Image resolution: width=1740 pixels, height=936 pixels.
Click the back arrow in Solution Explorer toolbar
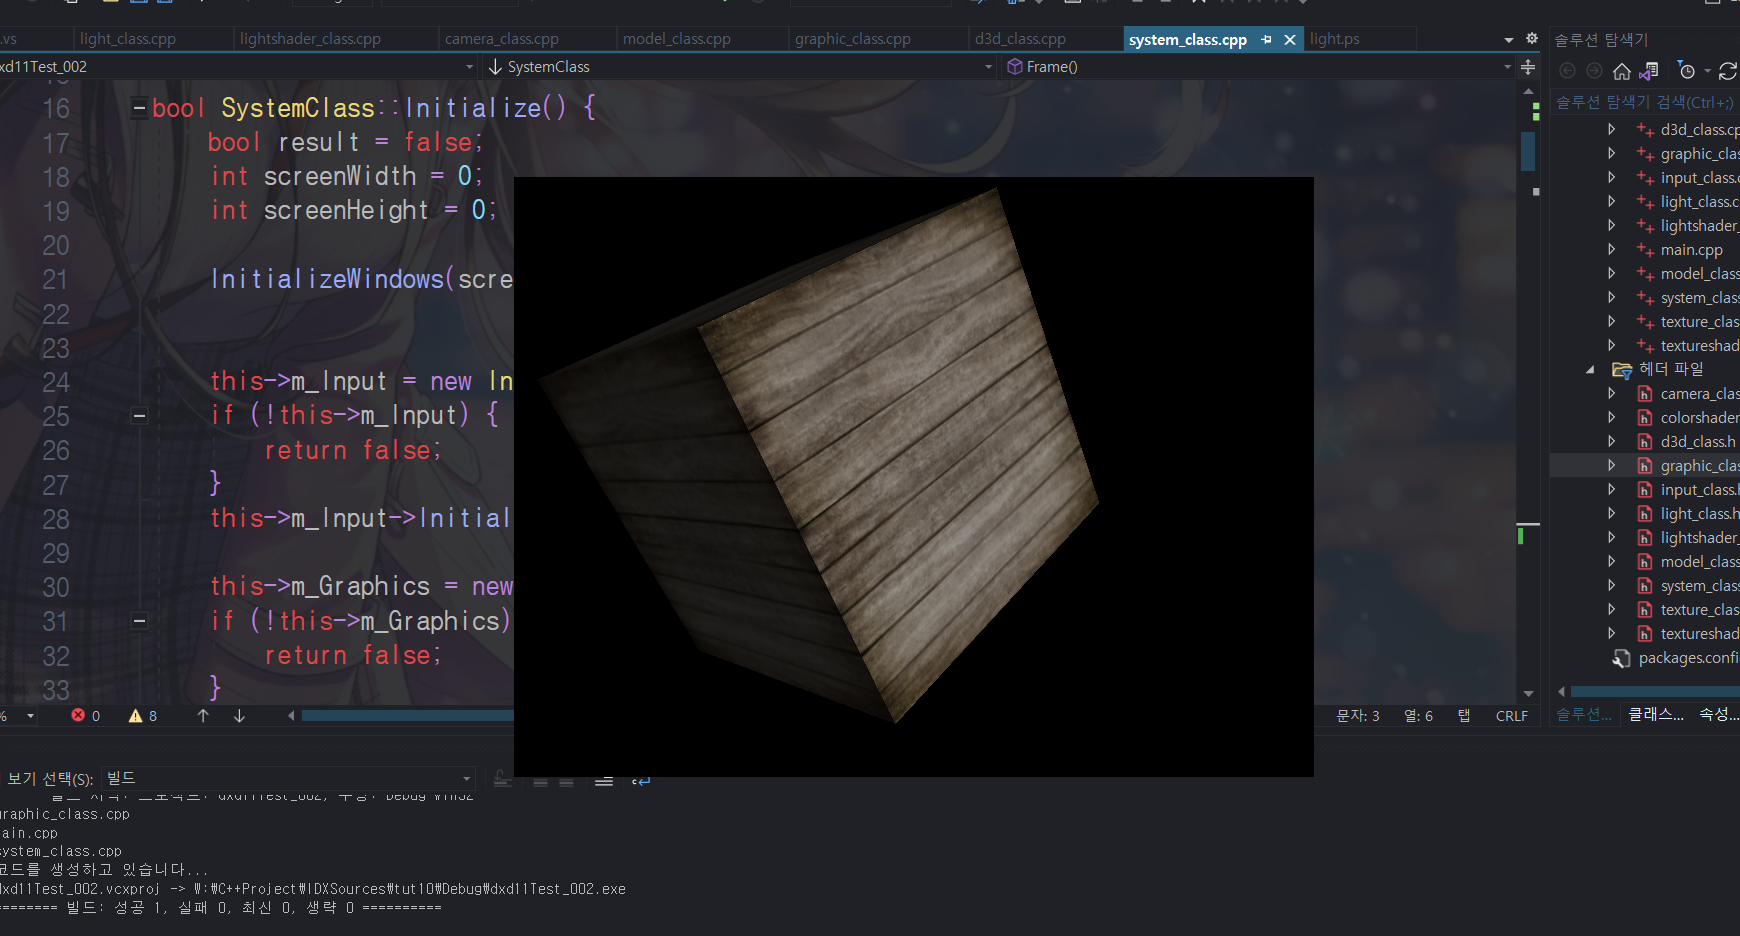click(1567, 71)
